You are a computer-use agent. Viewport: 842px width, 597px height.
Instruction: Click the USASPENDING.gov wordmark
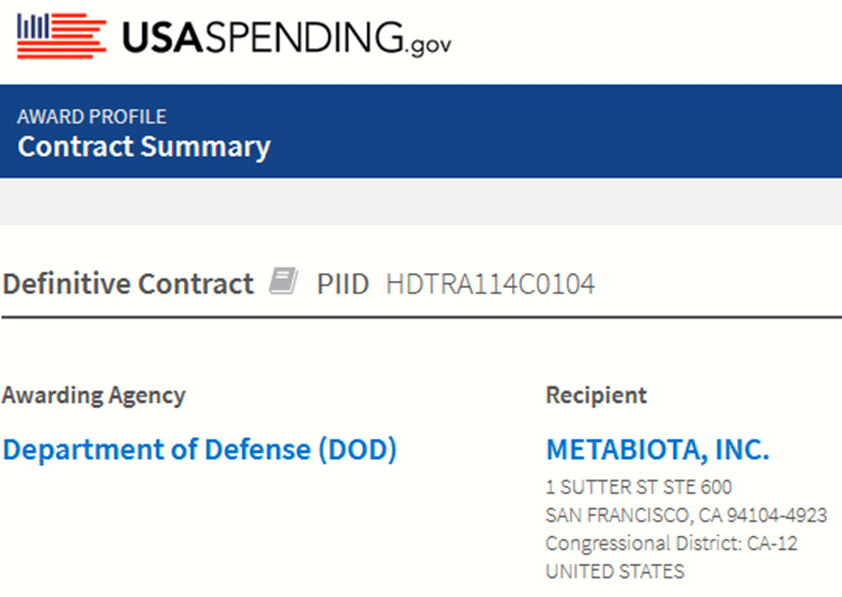287,38
